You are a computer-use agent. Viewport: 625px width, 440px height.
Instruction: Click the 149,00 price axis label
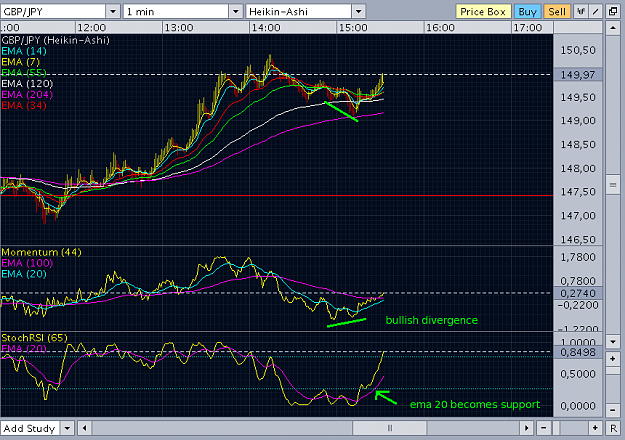click(x=578, y=121)
